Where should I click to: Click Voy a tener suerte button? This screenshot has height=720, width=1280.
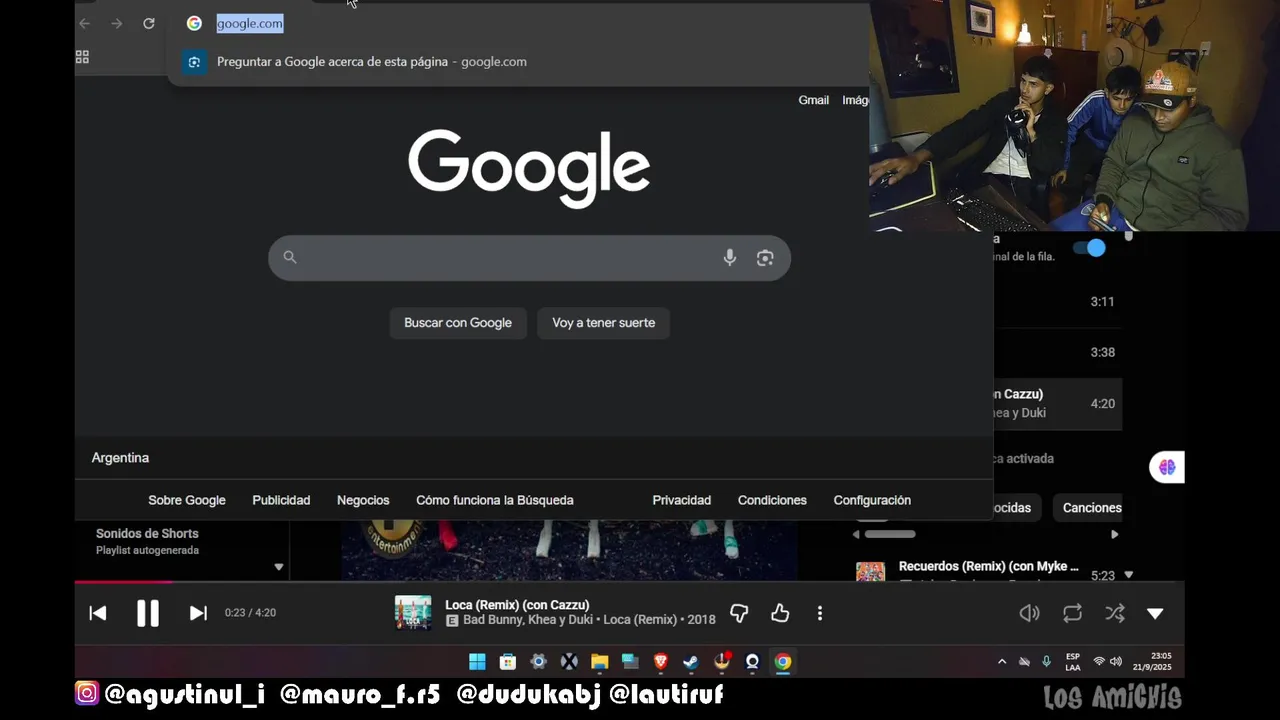tap(604, 323)
